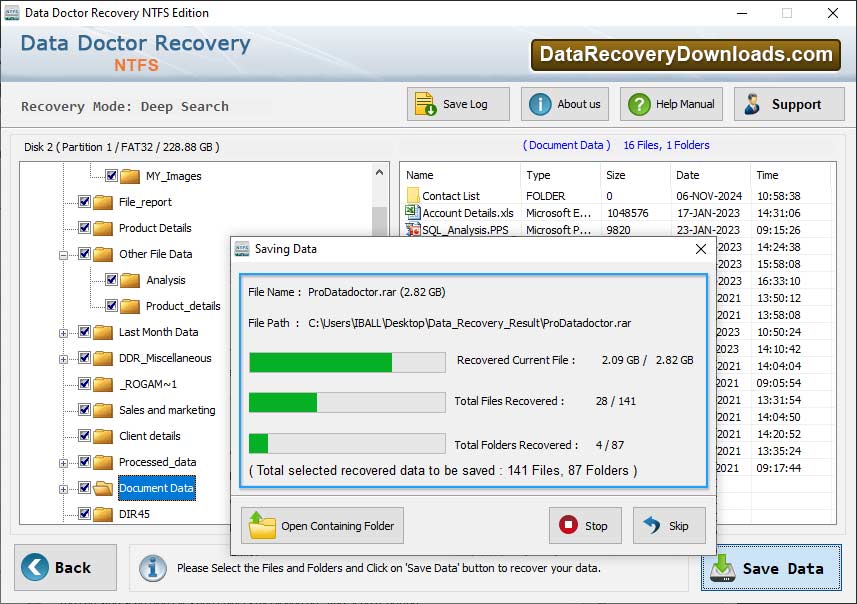Uncheck the MY_Images checkbox
Image resolution: width=857 pixels, height=604 pixels.
tap(111, 175)
